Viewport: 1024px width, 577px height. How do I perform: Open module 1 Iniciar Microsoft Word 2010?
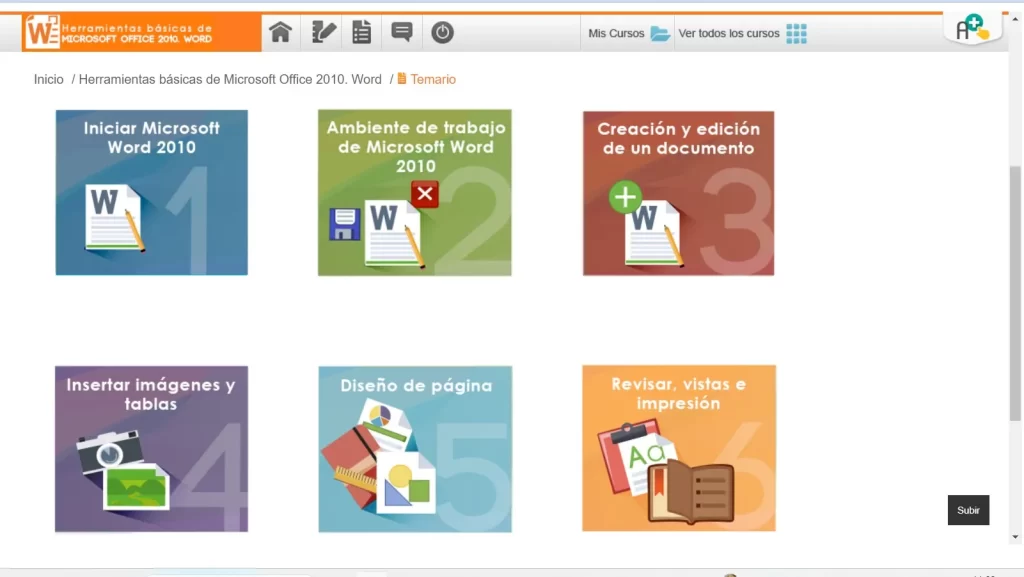point(152,193)
